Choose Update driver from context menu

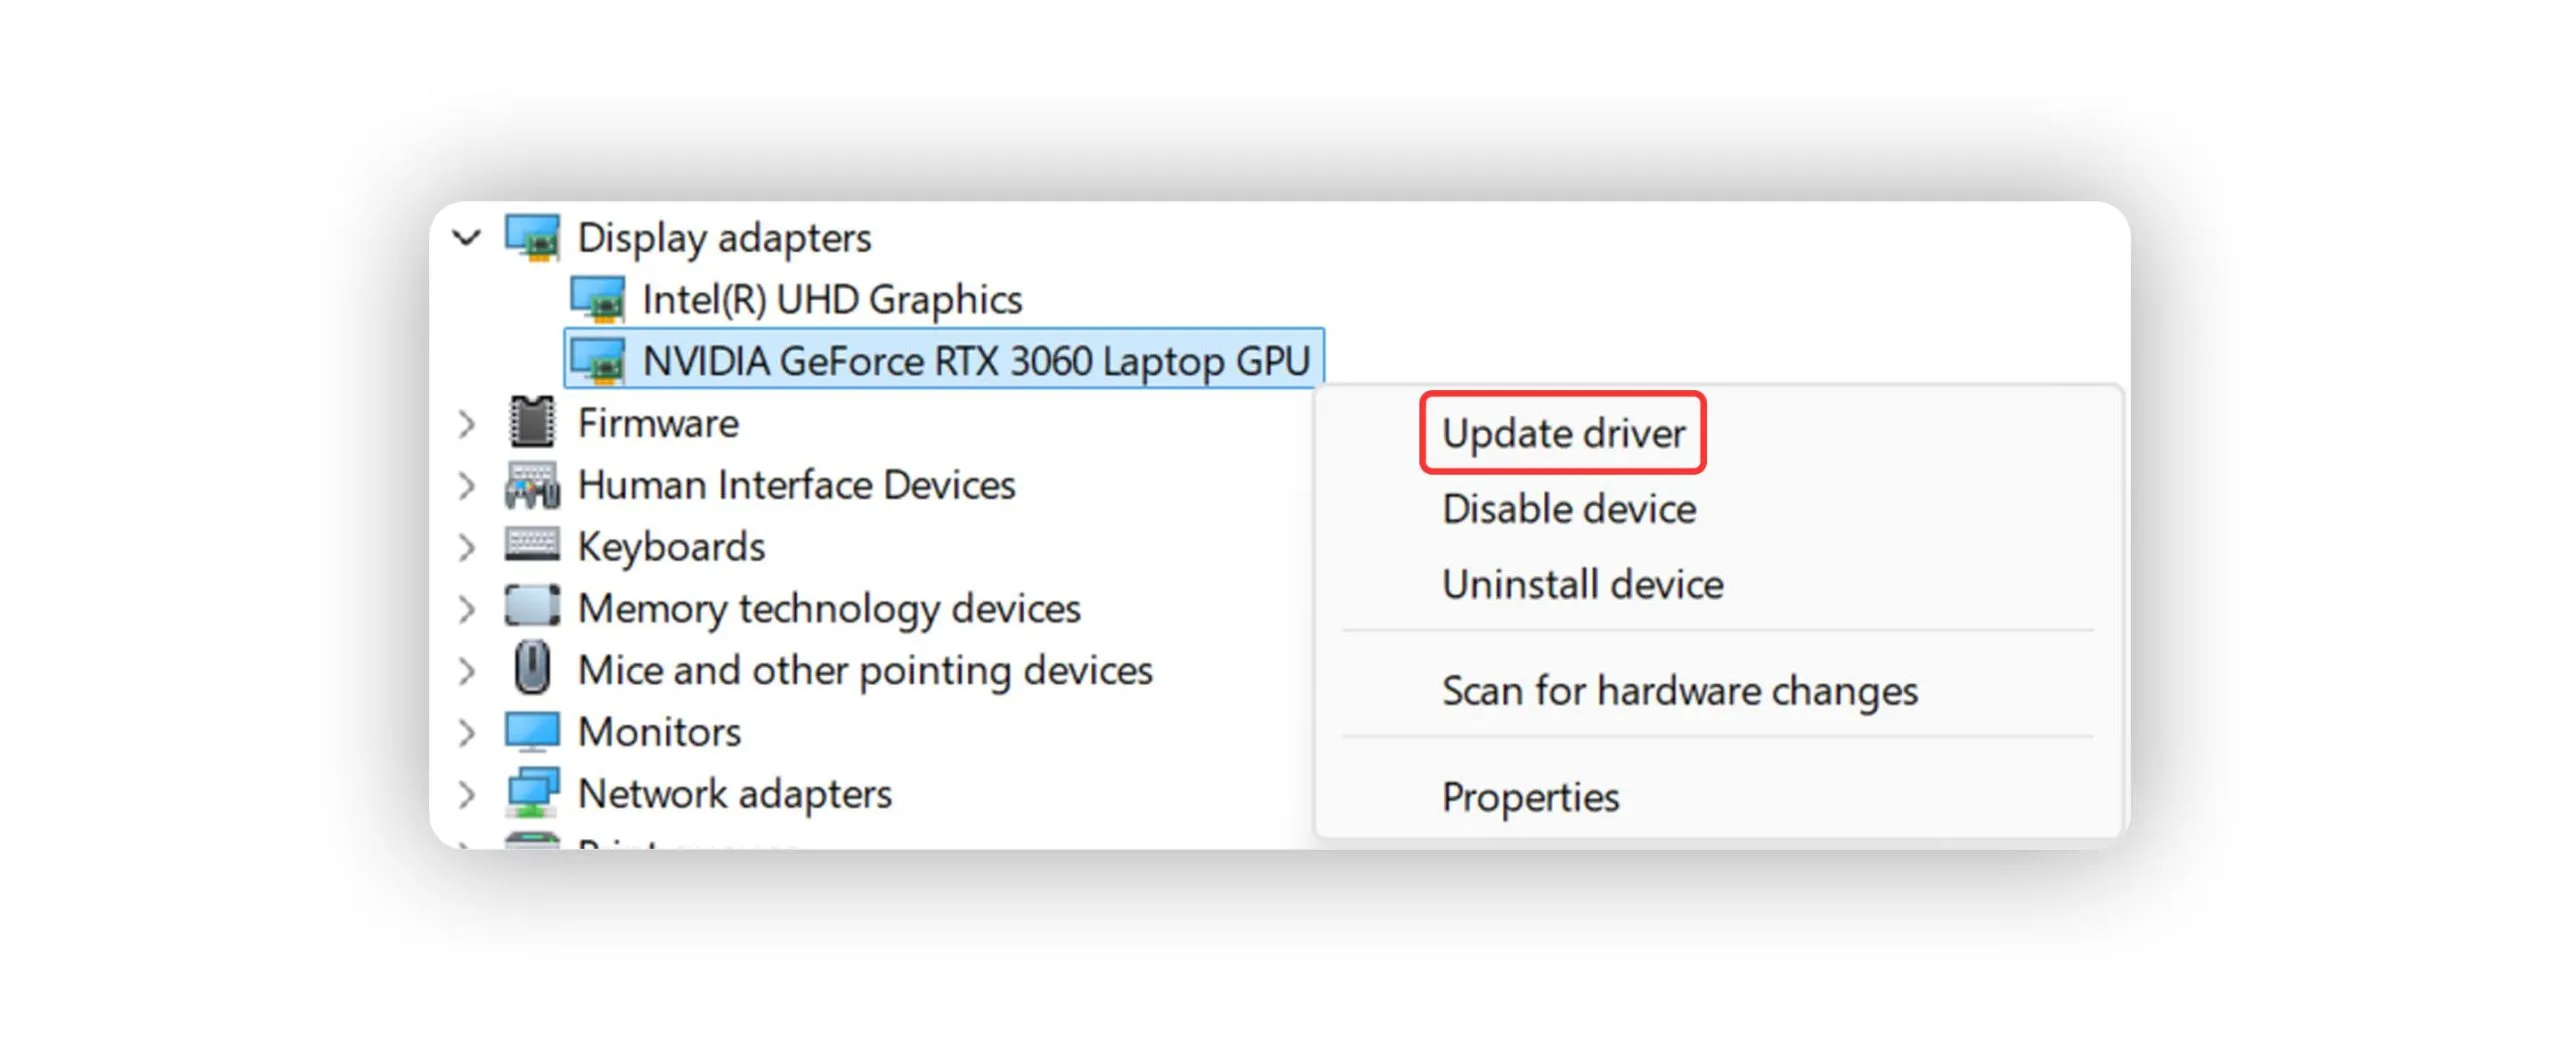(x=1562, y=433)
